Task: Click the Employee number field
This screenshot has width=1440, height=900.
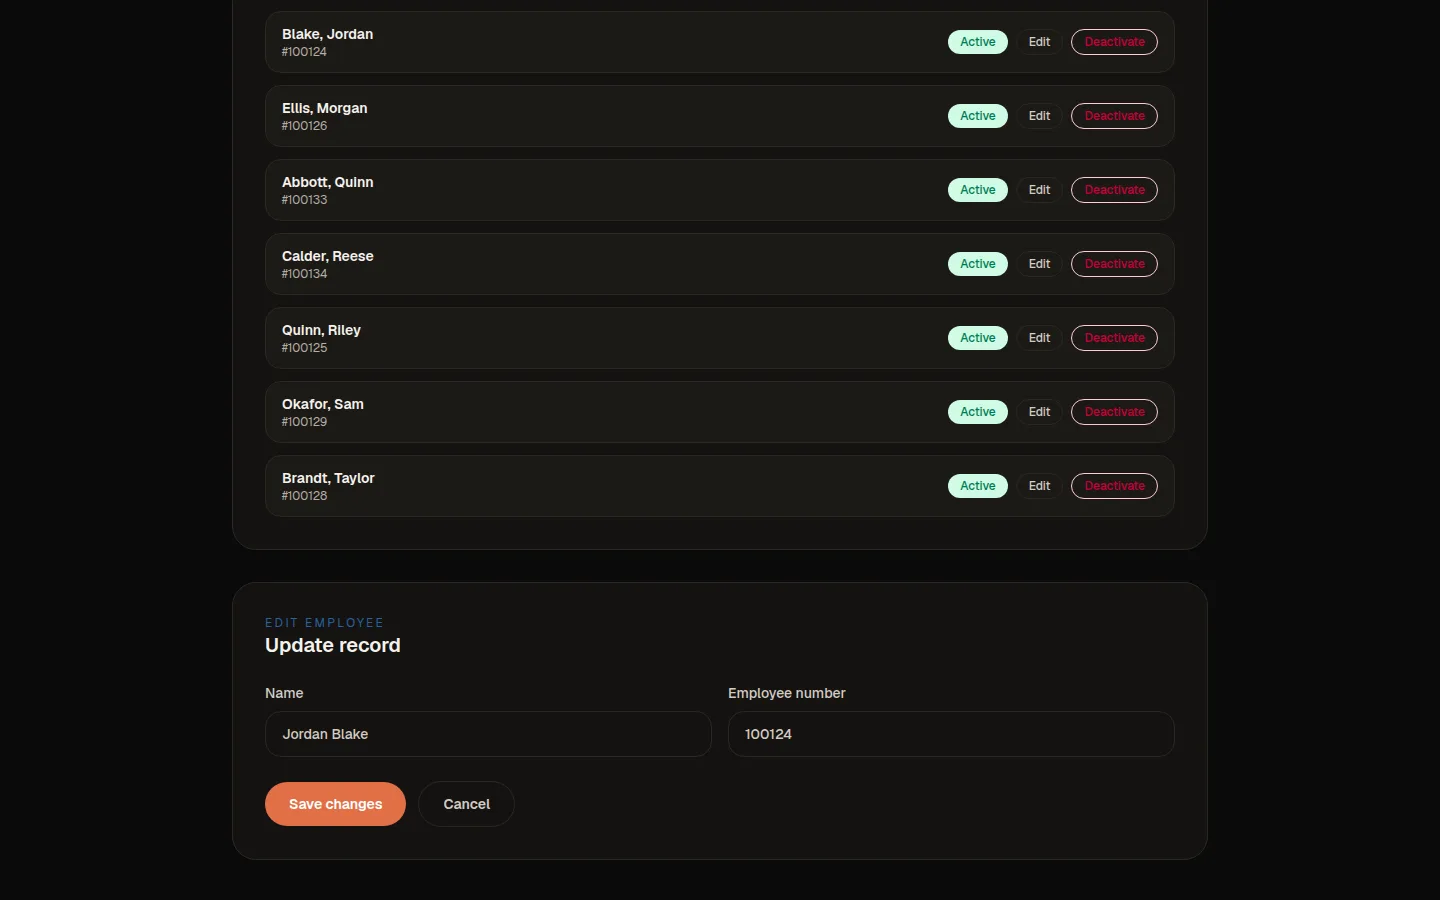Action: (951, 734)
